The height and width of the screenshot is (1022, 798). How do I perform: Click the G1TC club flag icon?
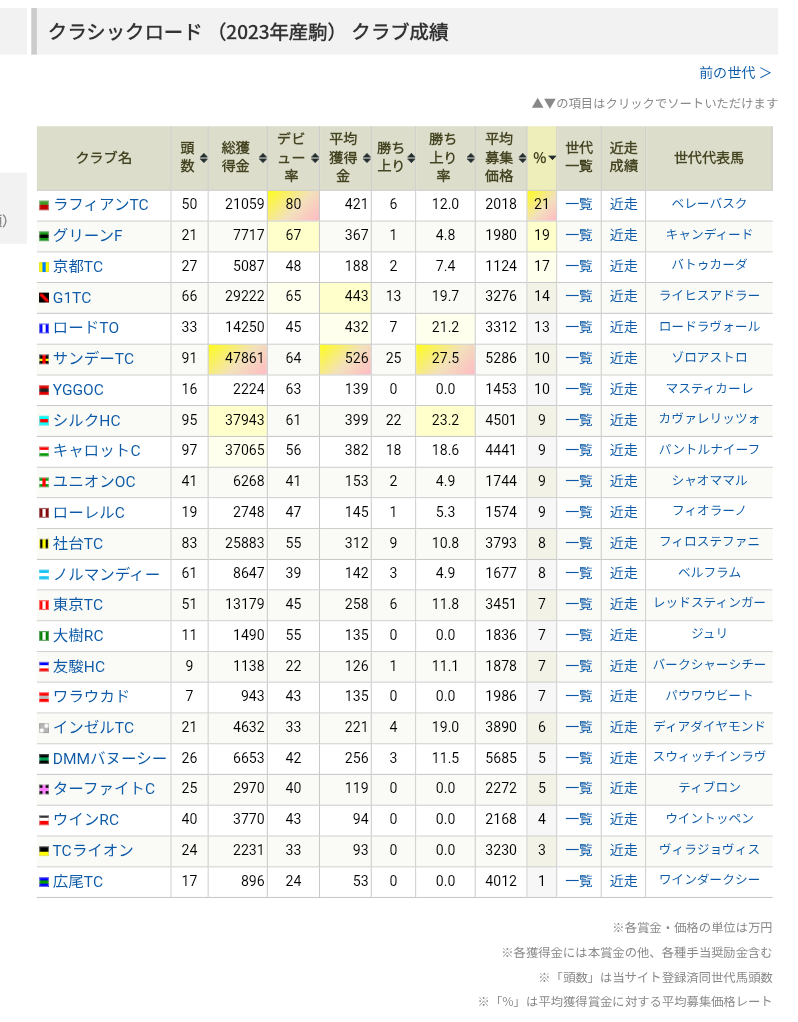tap(44, 297)
